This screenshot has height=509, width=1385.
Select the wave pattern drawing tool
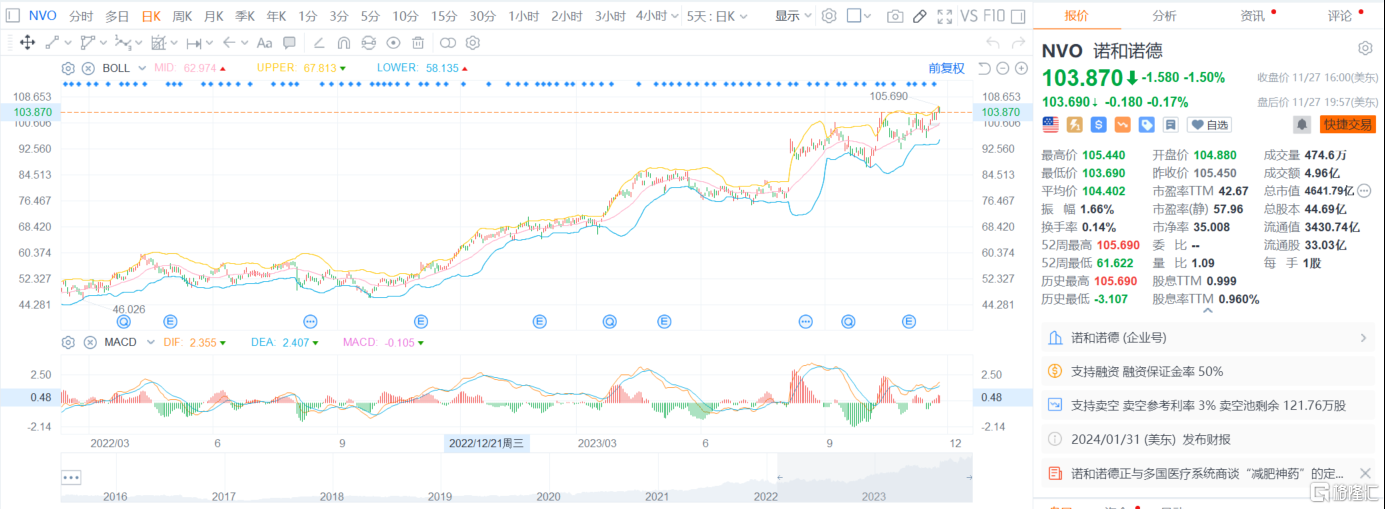(122, 42)
